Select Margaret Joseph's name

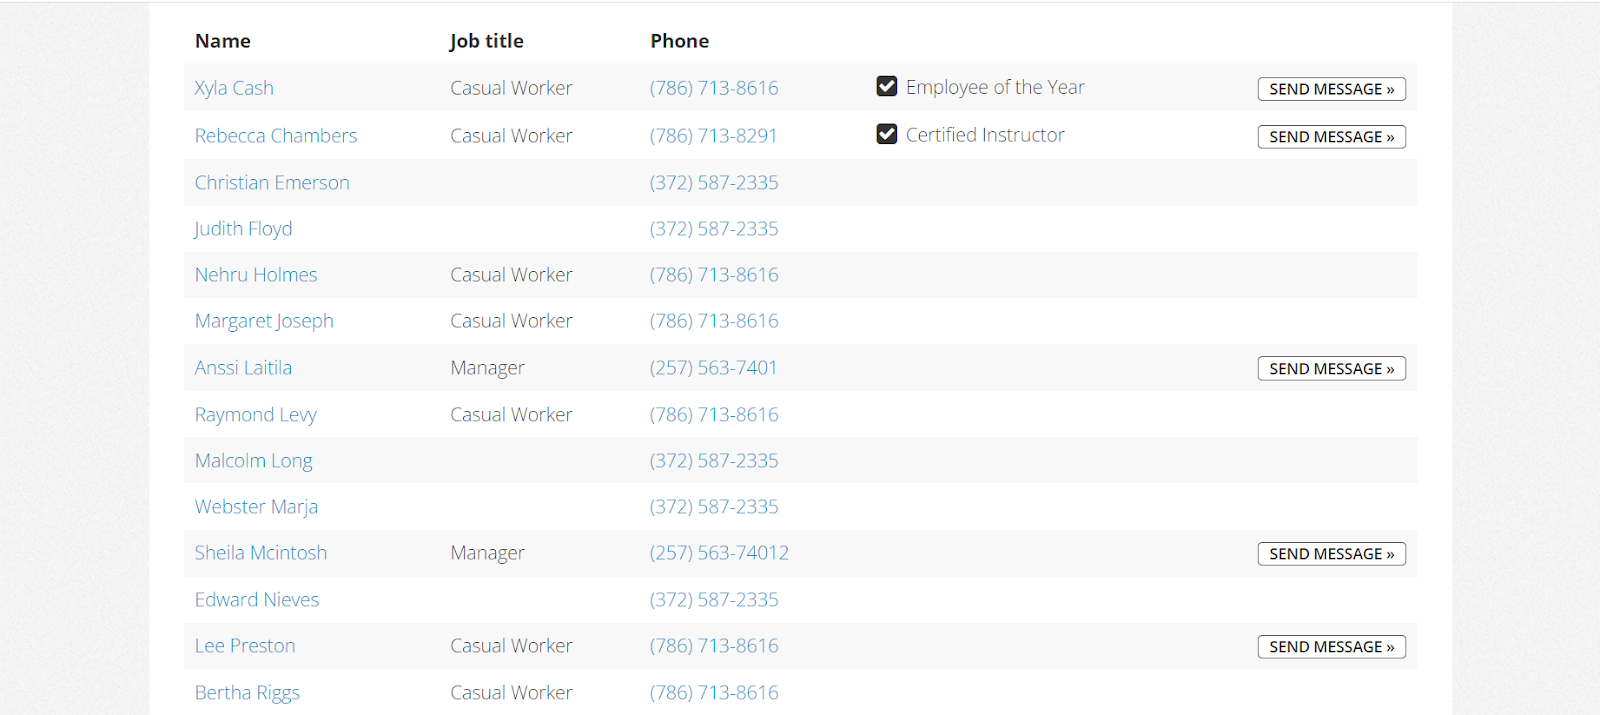[x=264, y=320]
